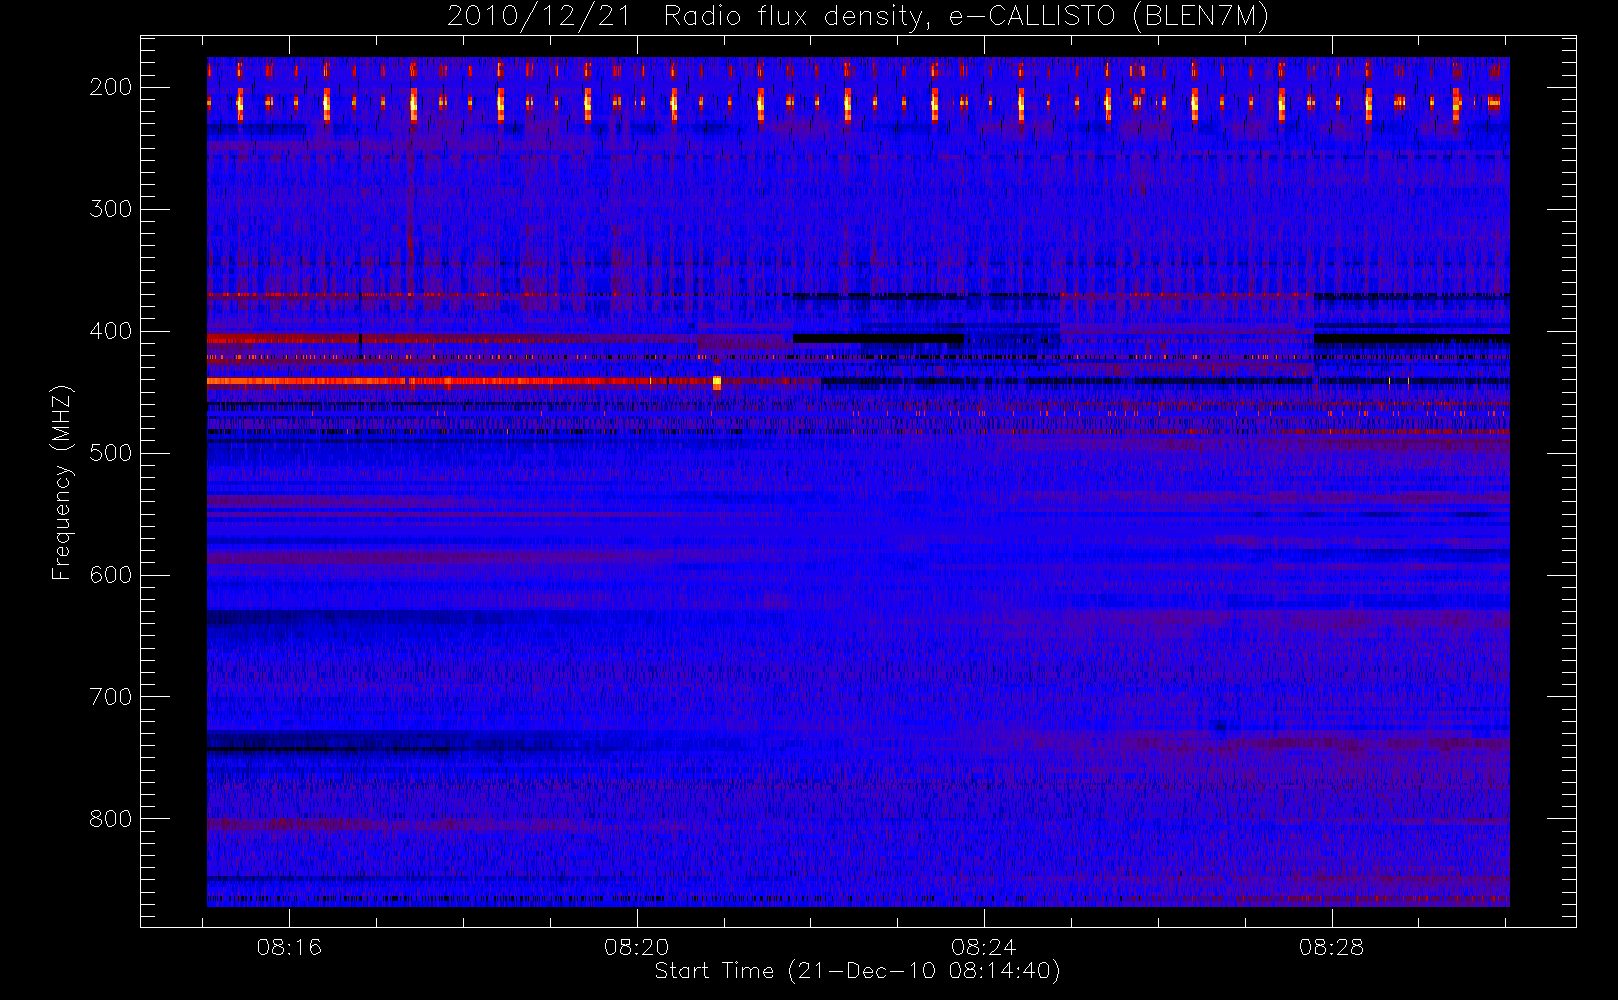1618x1000 pixels.
Task: Select the 300 frequency tick label
Action: [x=111, y=209]
